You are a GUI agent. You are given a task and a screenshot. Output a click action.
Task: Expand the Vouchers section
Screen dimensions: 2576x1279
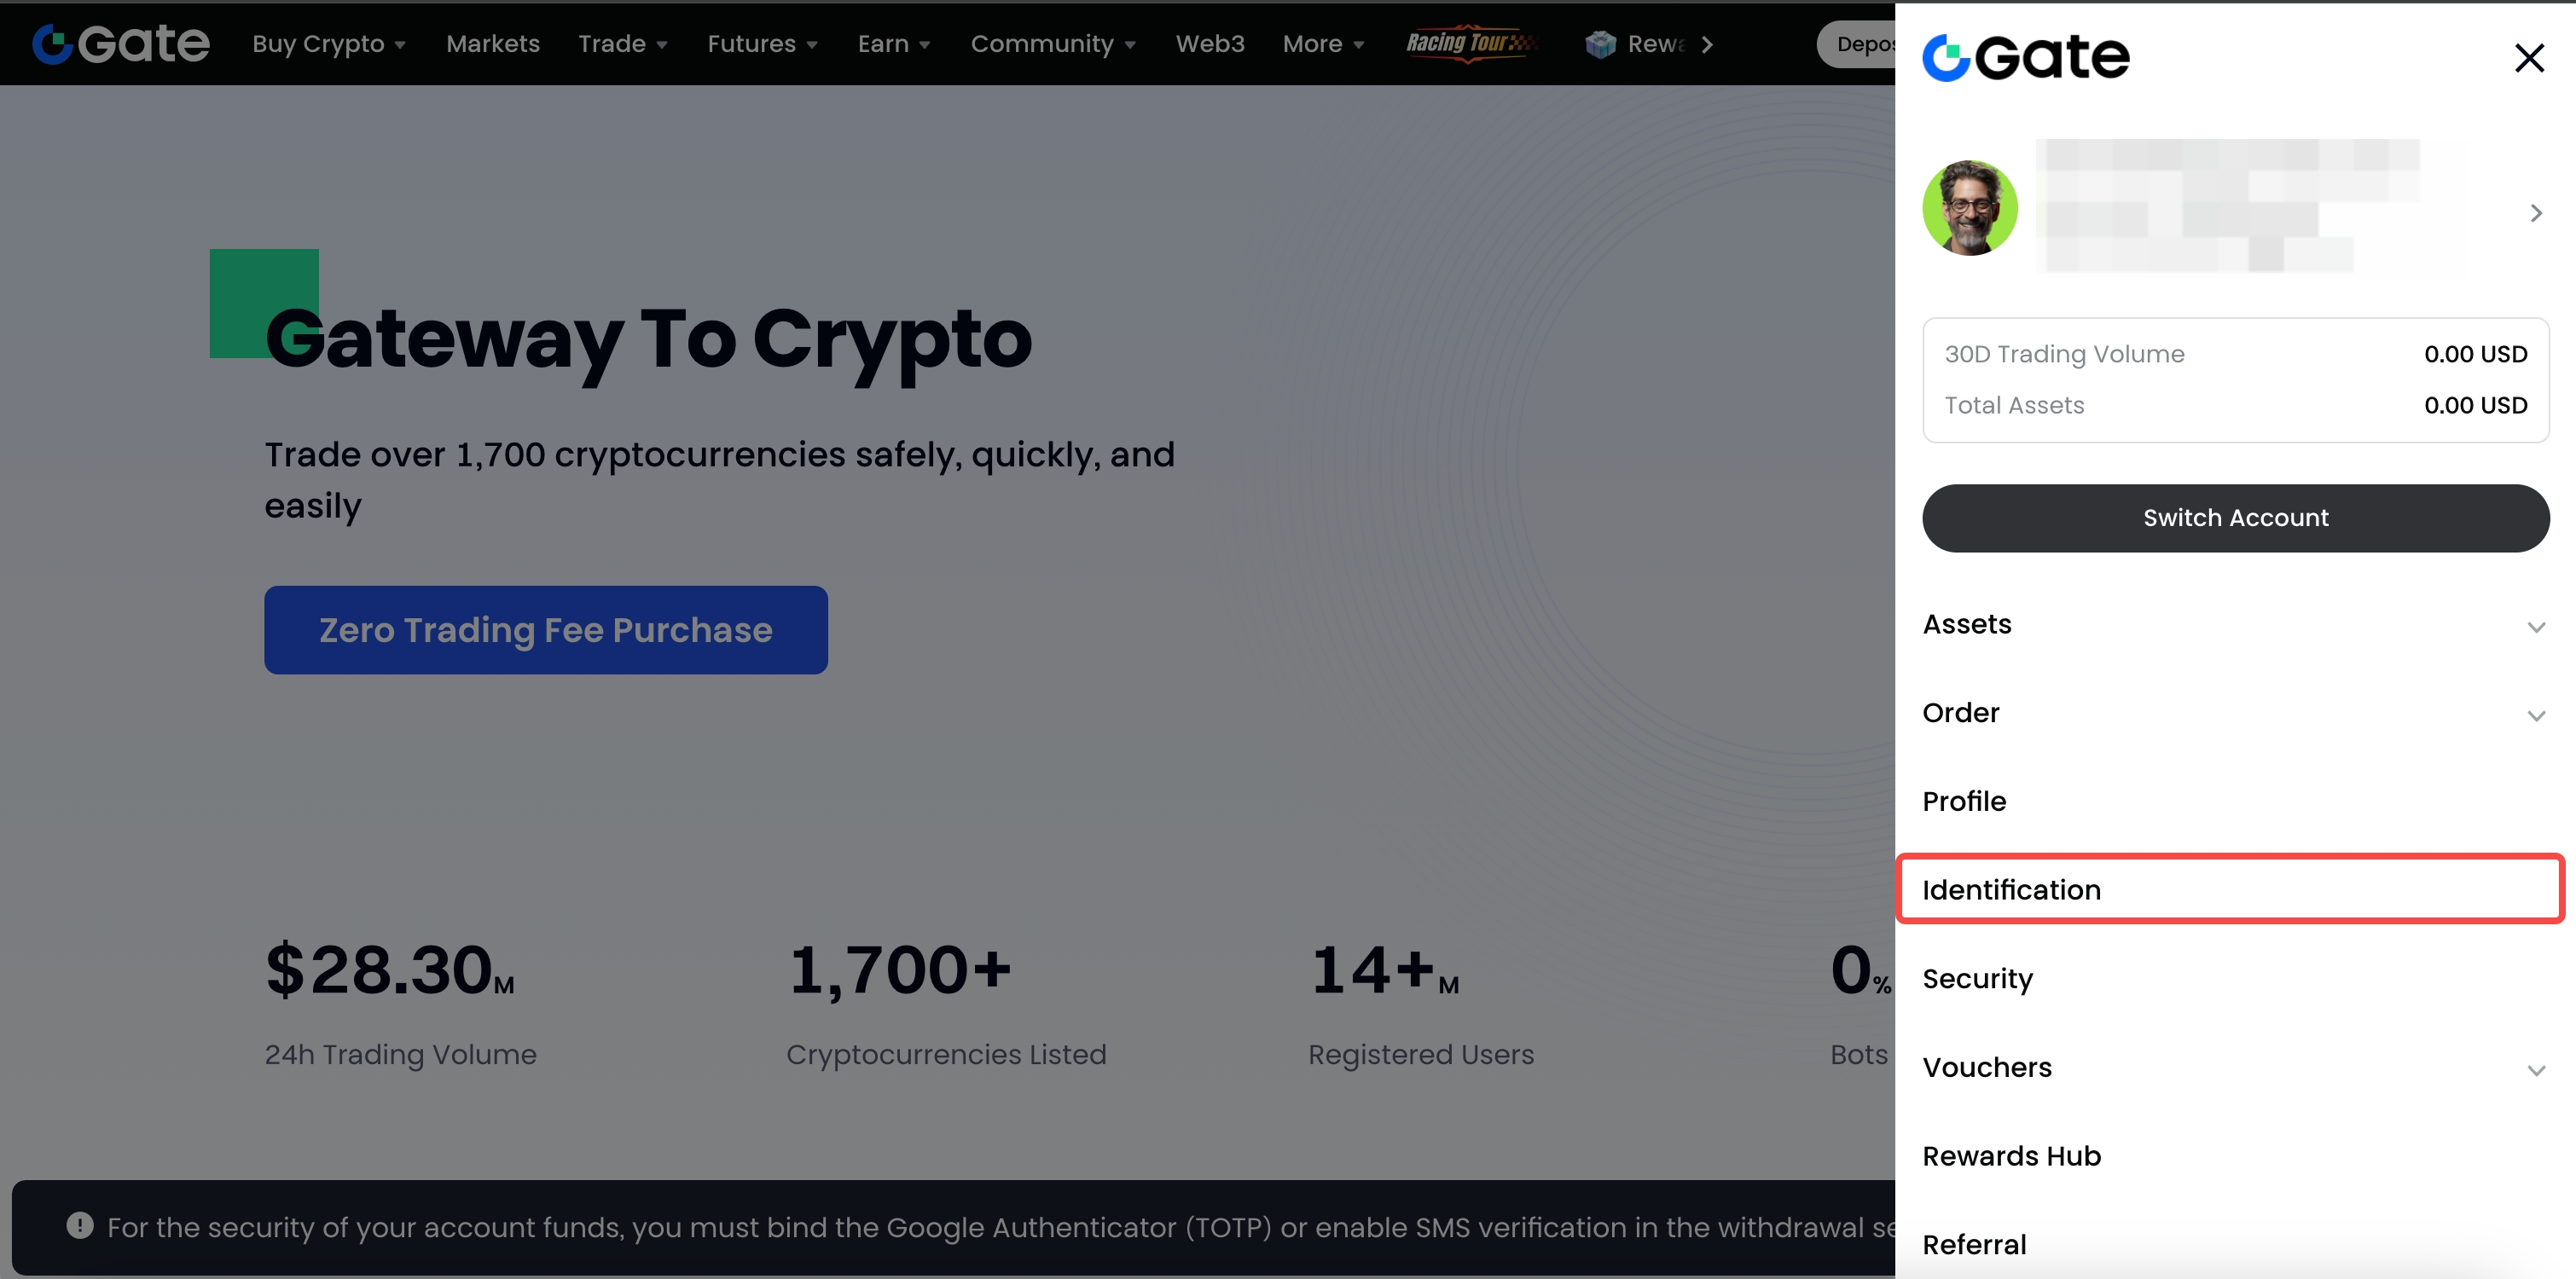pos(2535,1070)
